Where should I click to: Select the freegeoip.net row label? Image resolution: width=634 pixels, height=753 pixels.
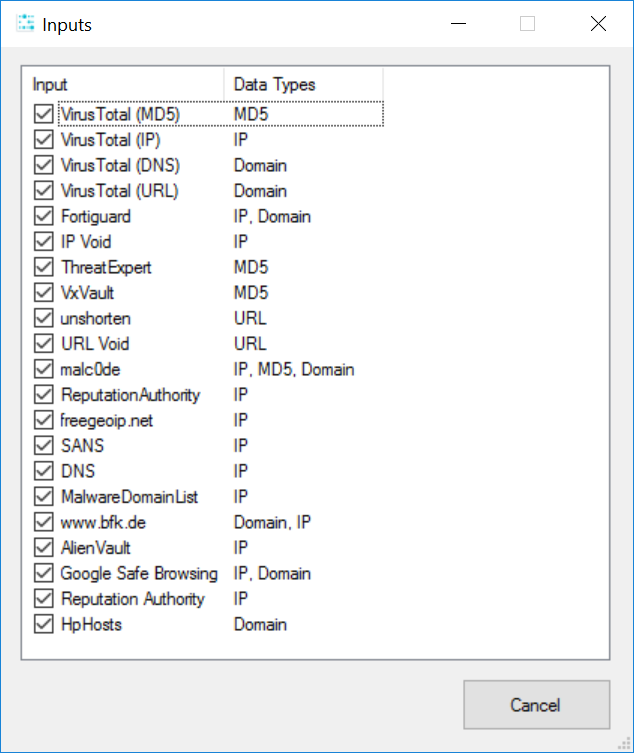tap(107, 420)
